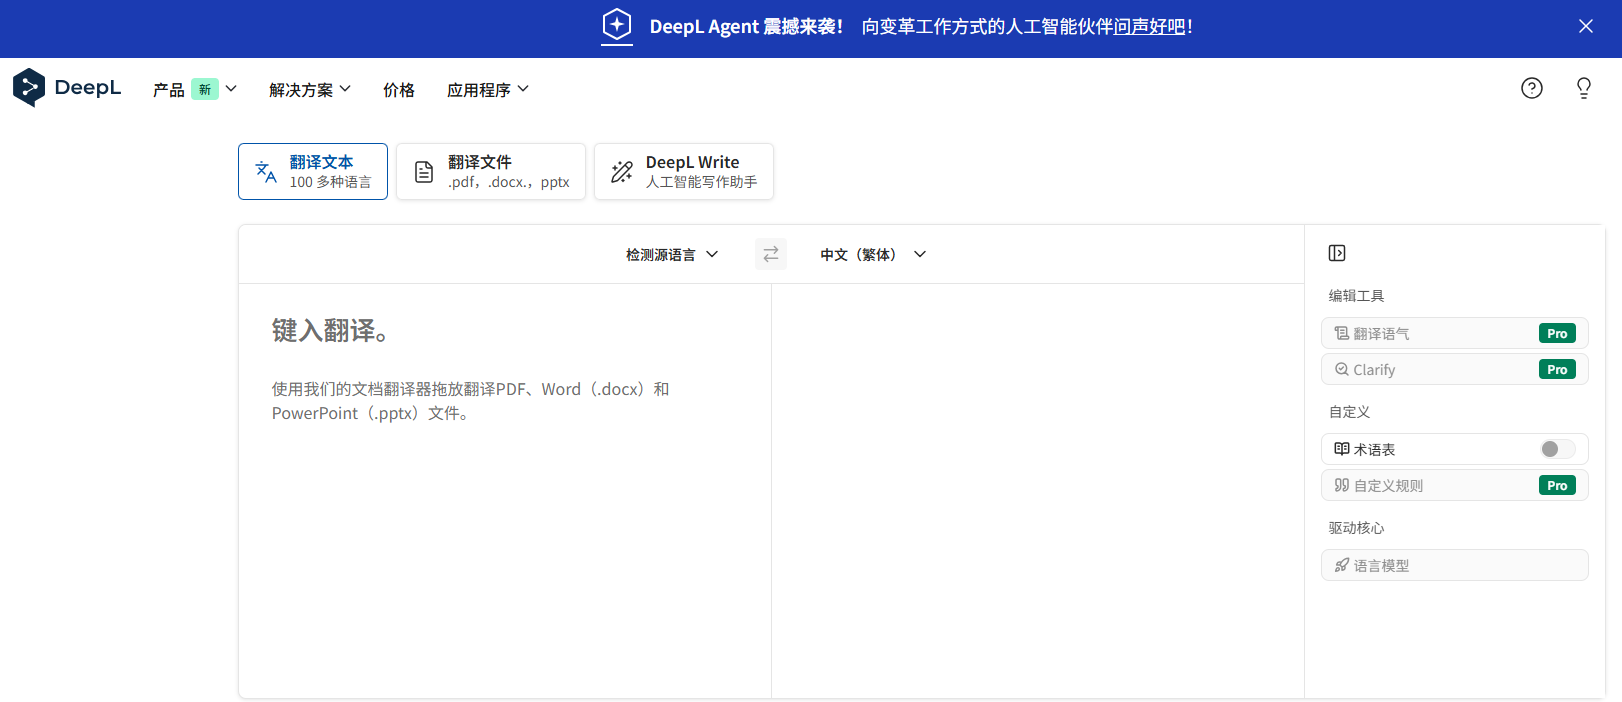The image size is (1622, 702).
Task: Click the 问声好吧 link in banner
Action: pos(1149,27)
